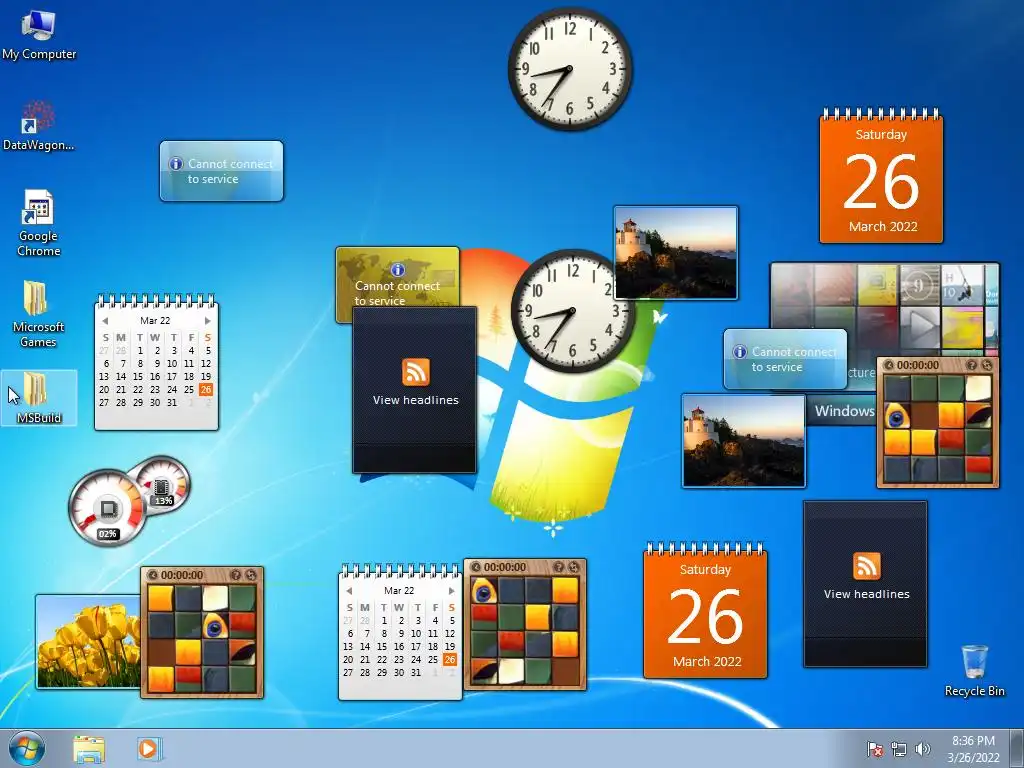The image size is (1024, 768).
Task: Click toucan eye tile in puzzle beside tulips
Action: [x=216, y=626]
